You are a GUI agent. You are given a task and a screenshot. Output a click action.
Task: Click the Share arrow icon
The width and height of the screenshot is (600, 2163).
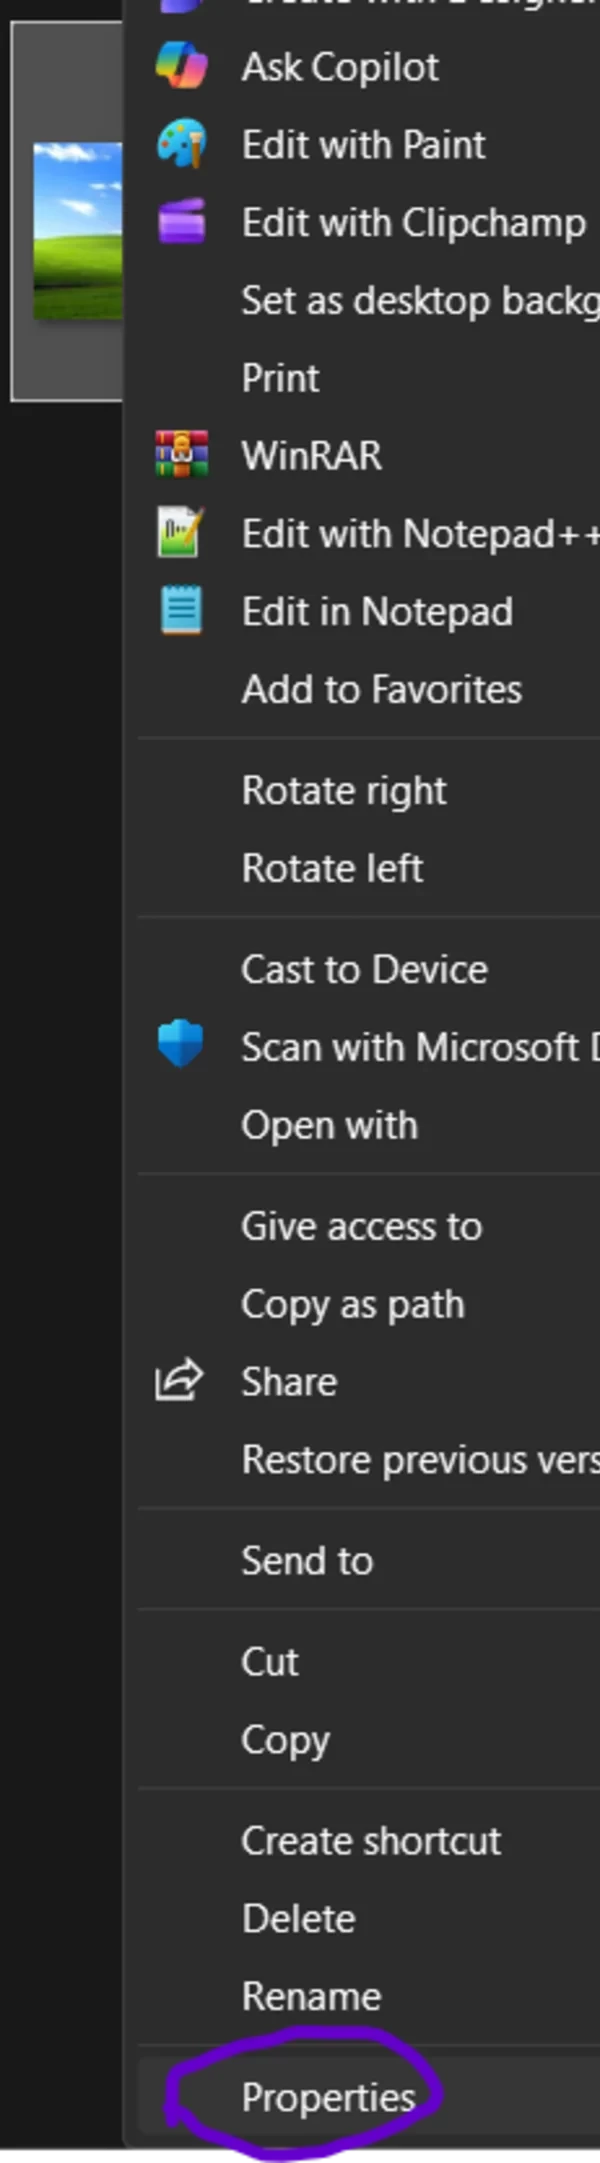[179, 1381]
